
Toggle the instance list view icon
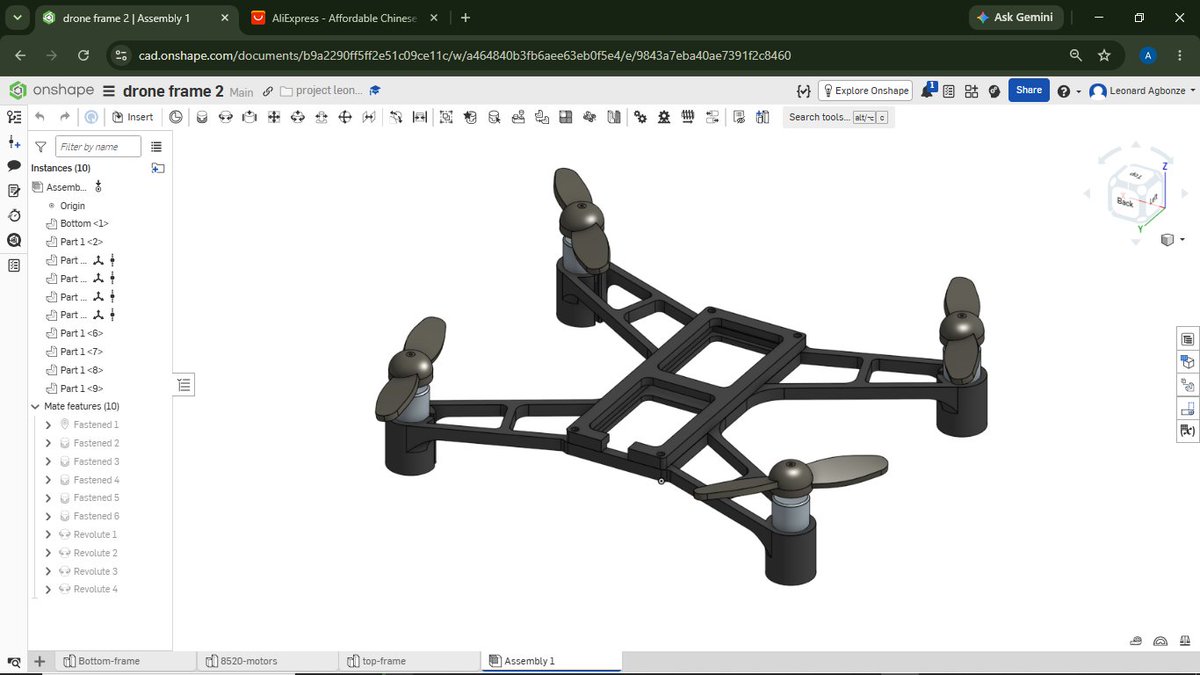(157, 147)
